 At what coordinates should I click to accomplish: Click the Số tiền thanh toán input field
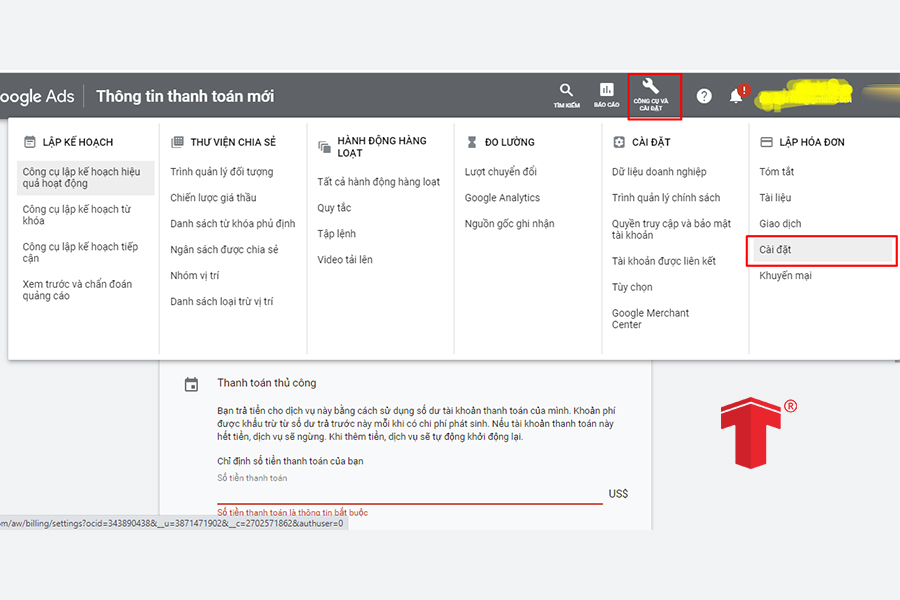click(410, 494)
